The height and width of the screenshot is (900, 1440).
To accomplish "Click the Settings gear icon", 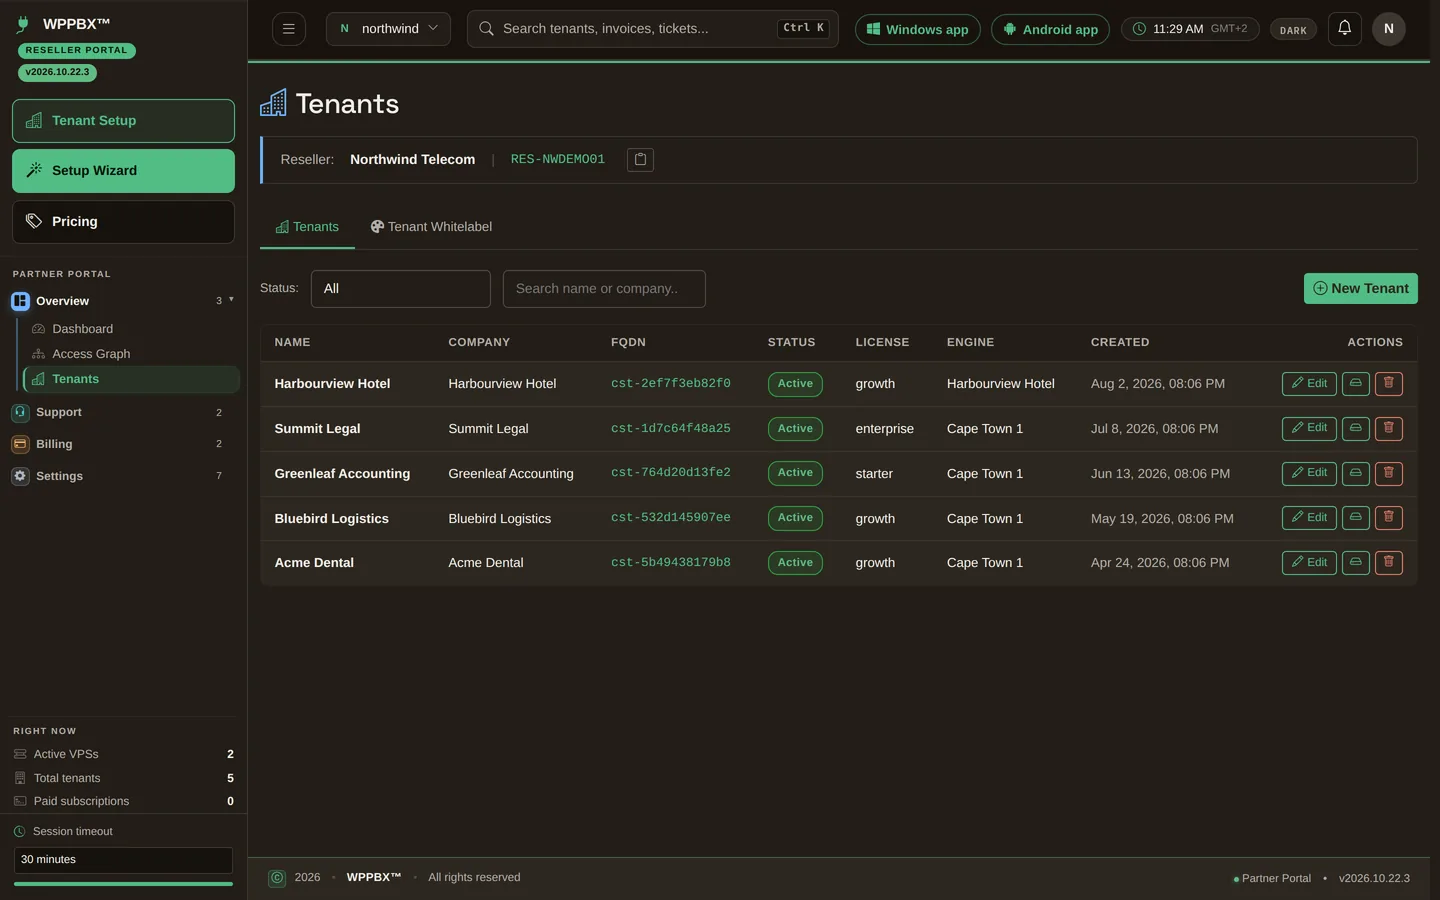I will coord(20,476).
